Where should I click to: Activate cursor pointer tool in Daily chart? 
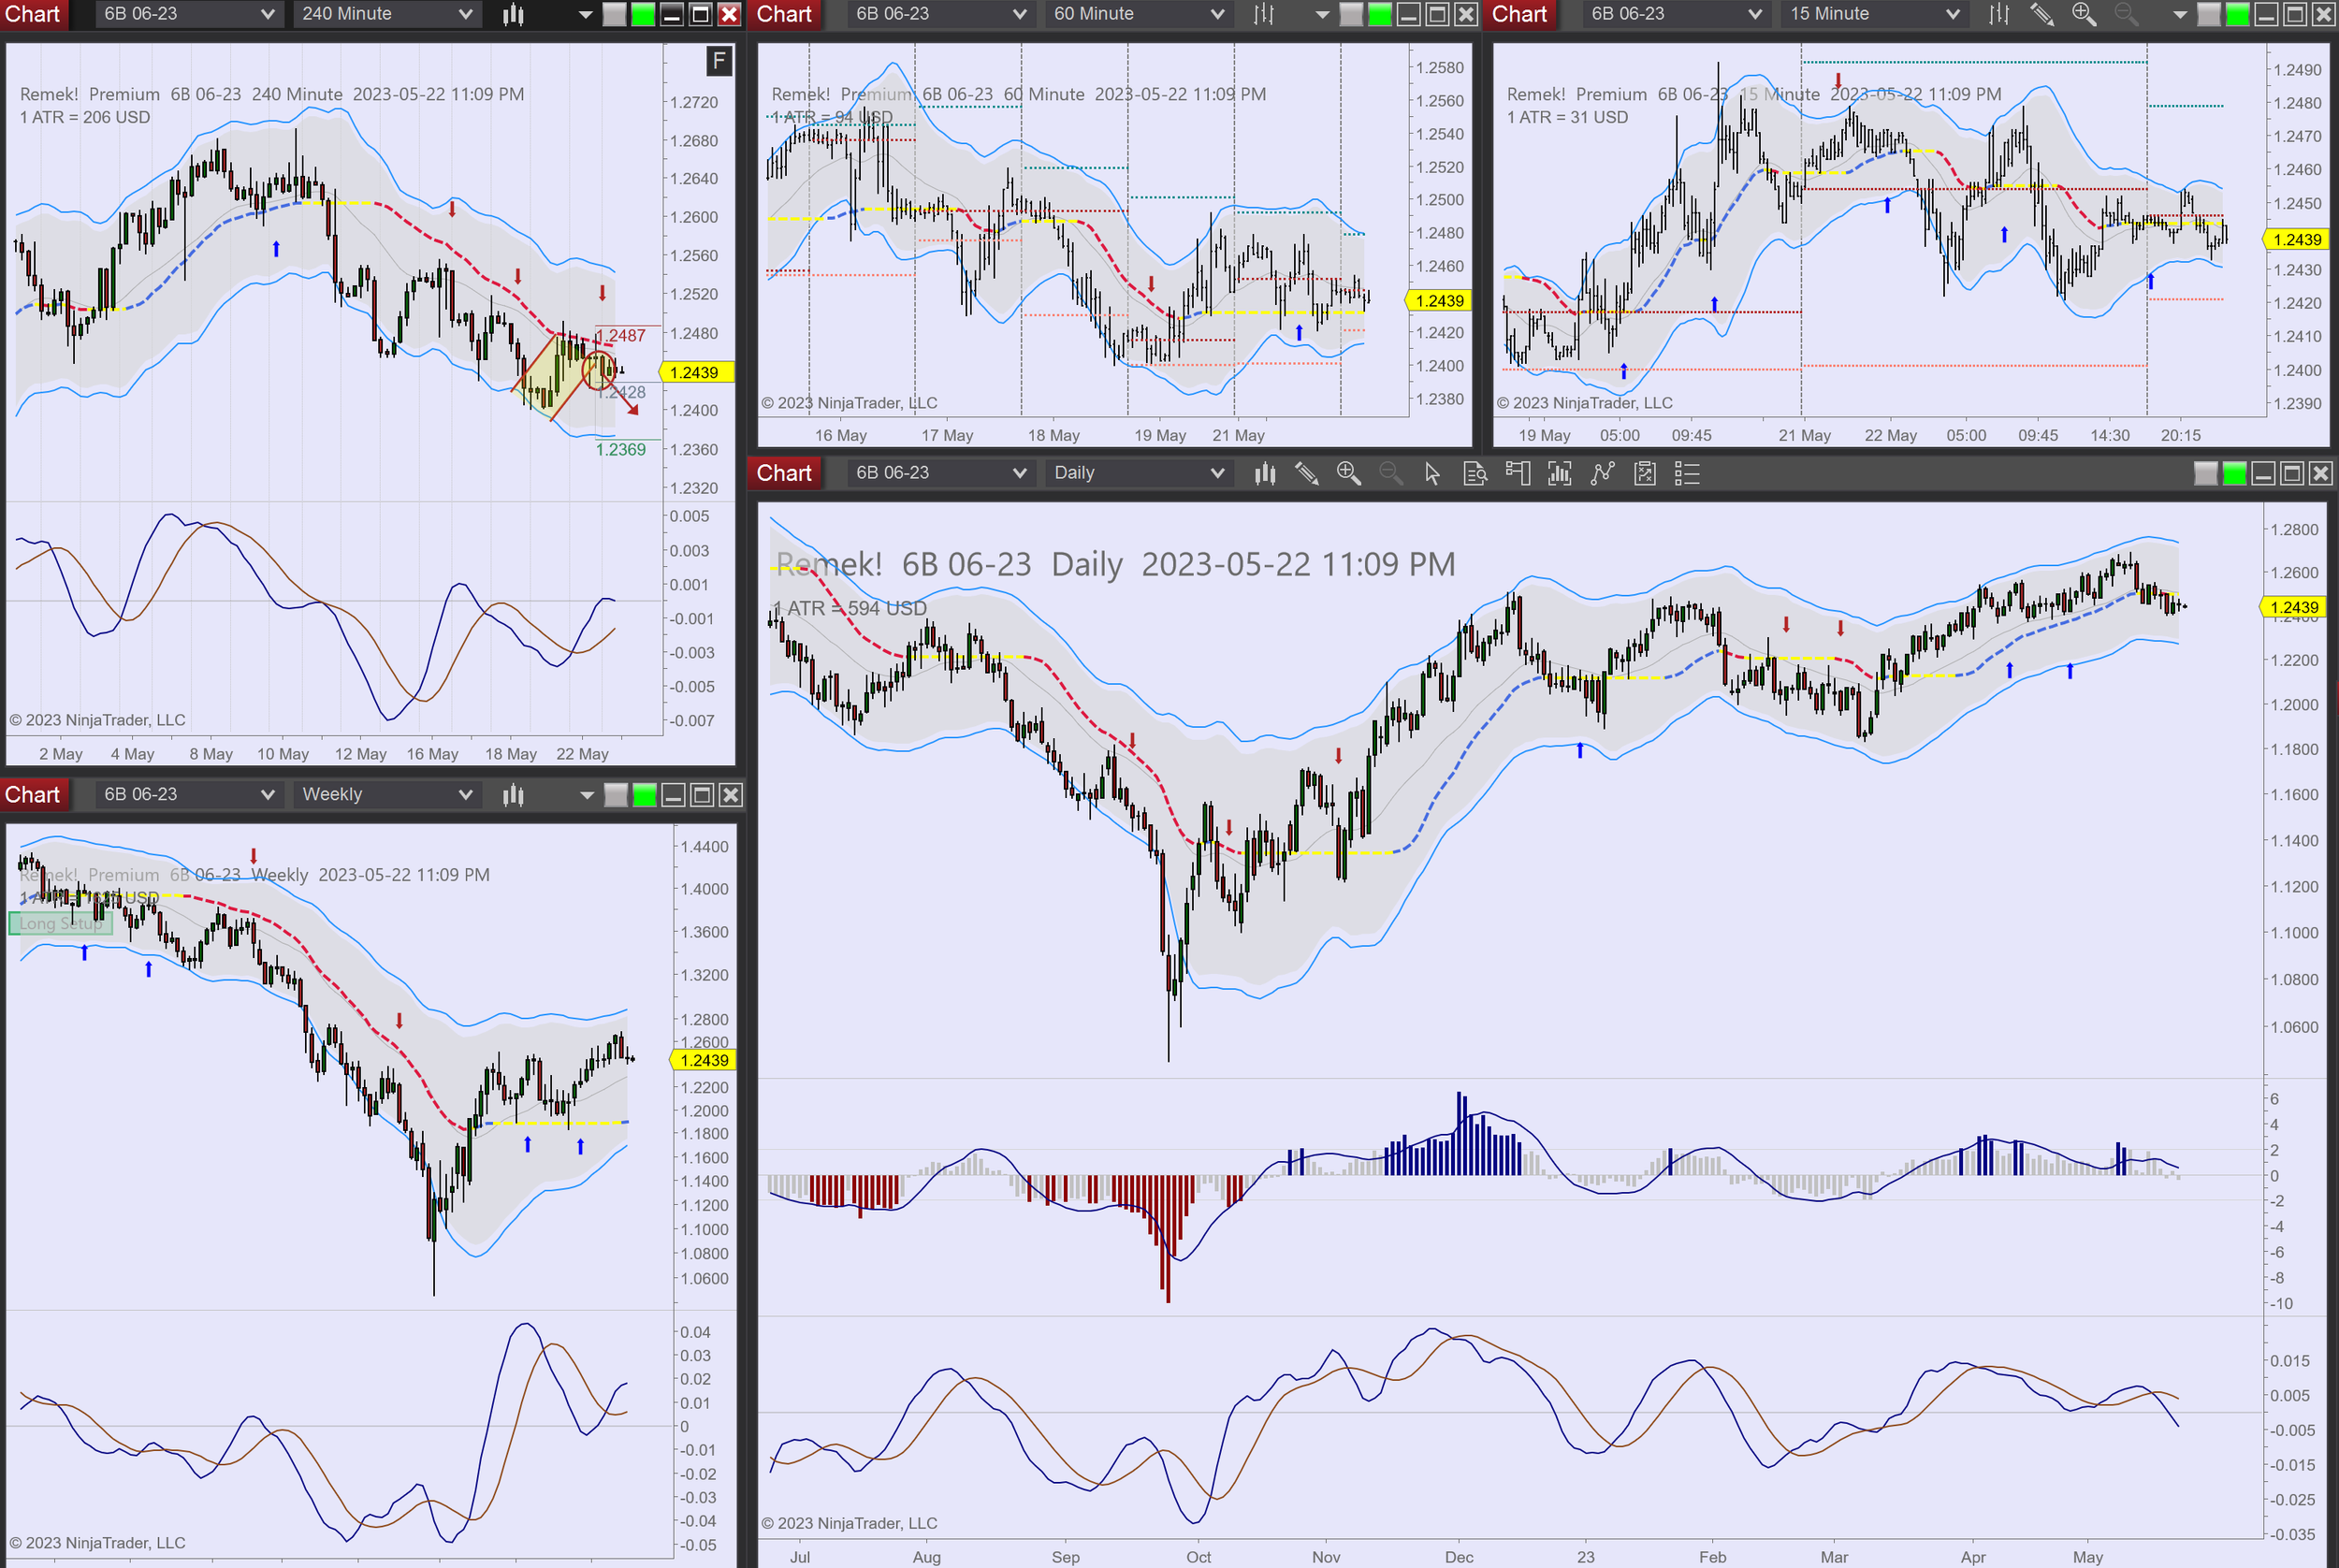(1432, 473)
